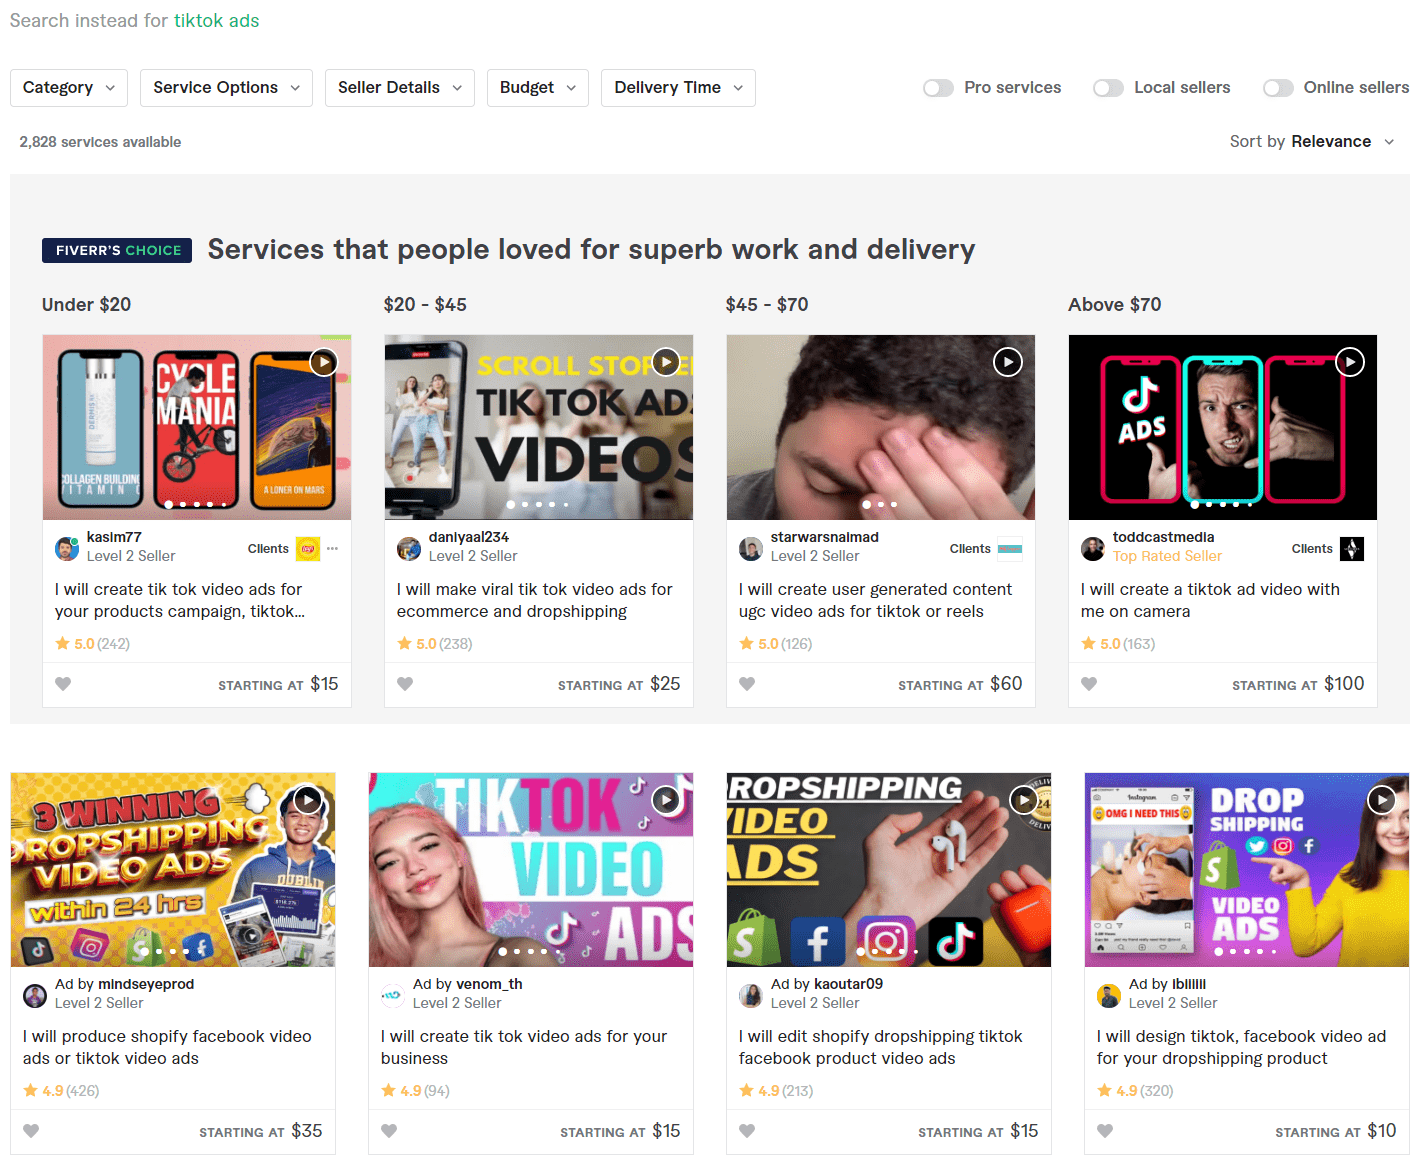Show more clients for kasim77 ellipsis
This screenshot has height=1171, width=1422.
pos(333,548)
